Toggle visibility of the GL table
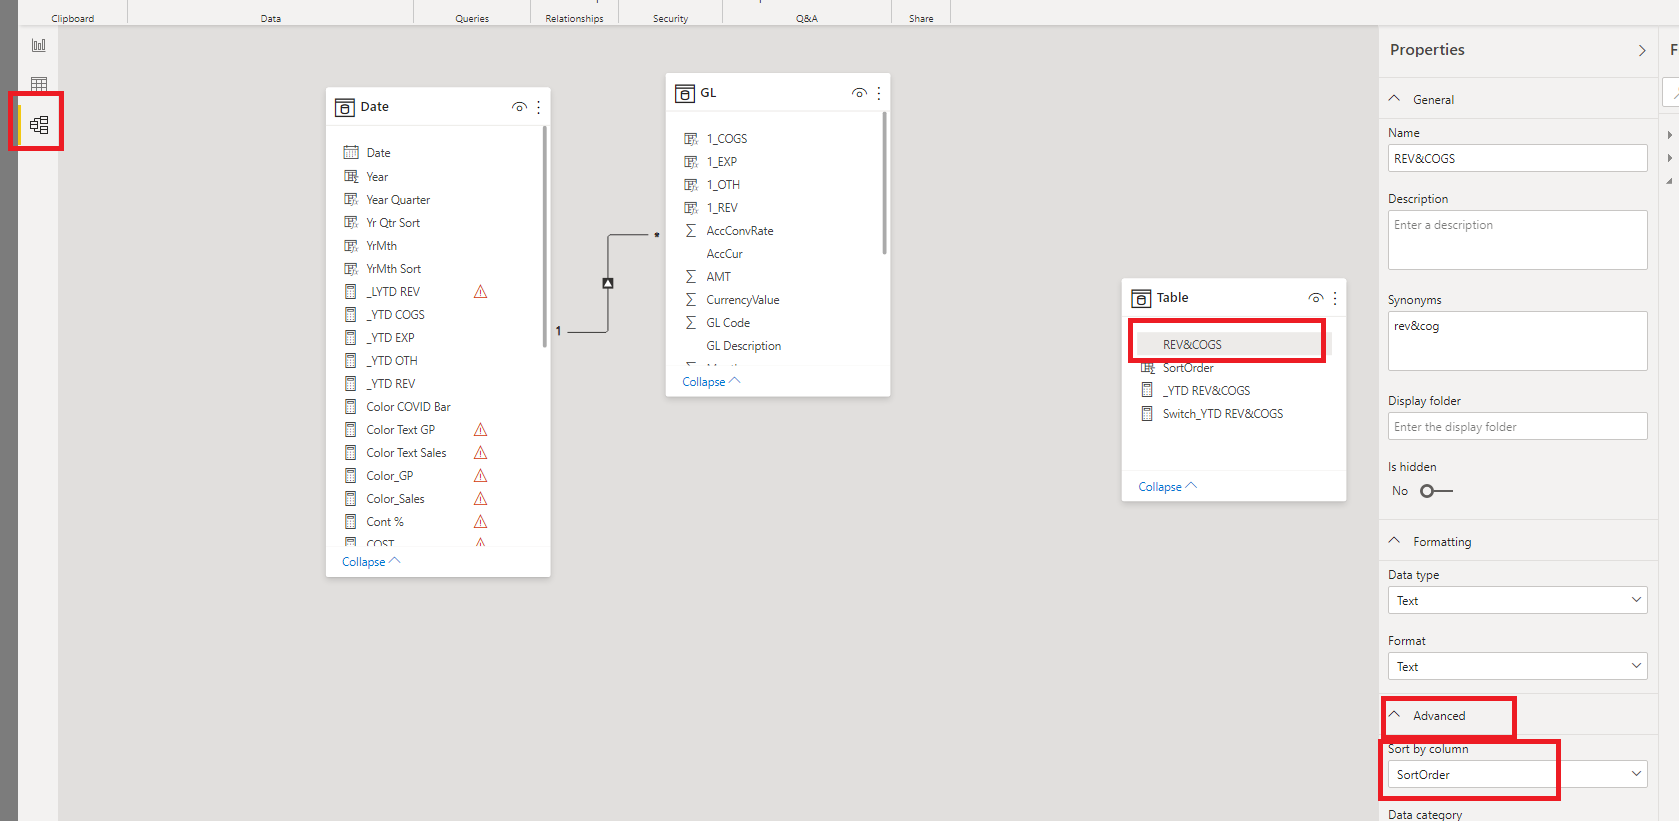This screenshot has height=821, width=1679. (859, 93)
